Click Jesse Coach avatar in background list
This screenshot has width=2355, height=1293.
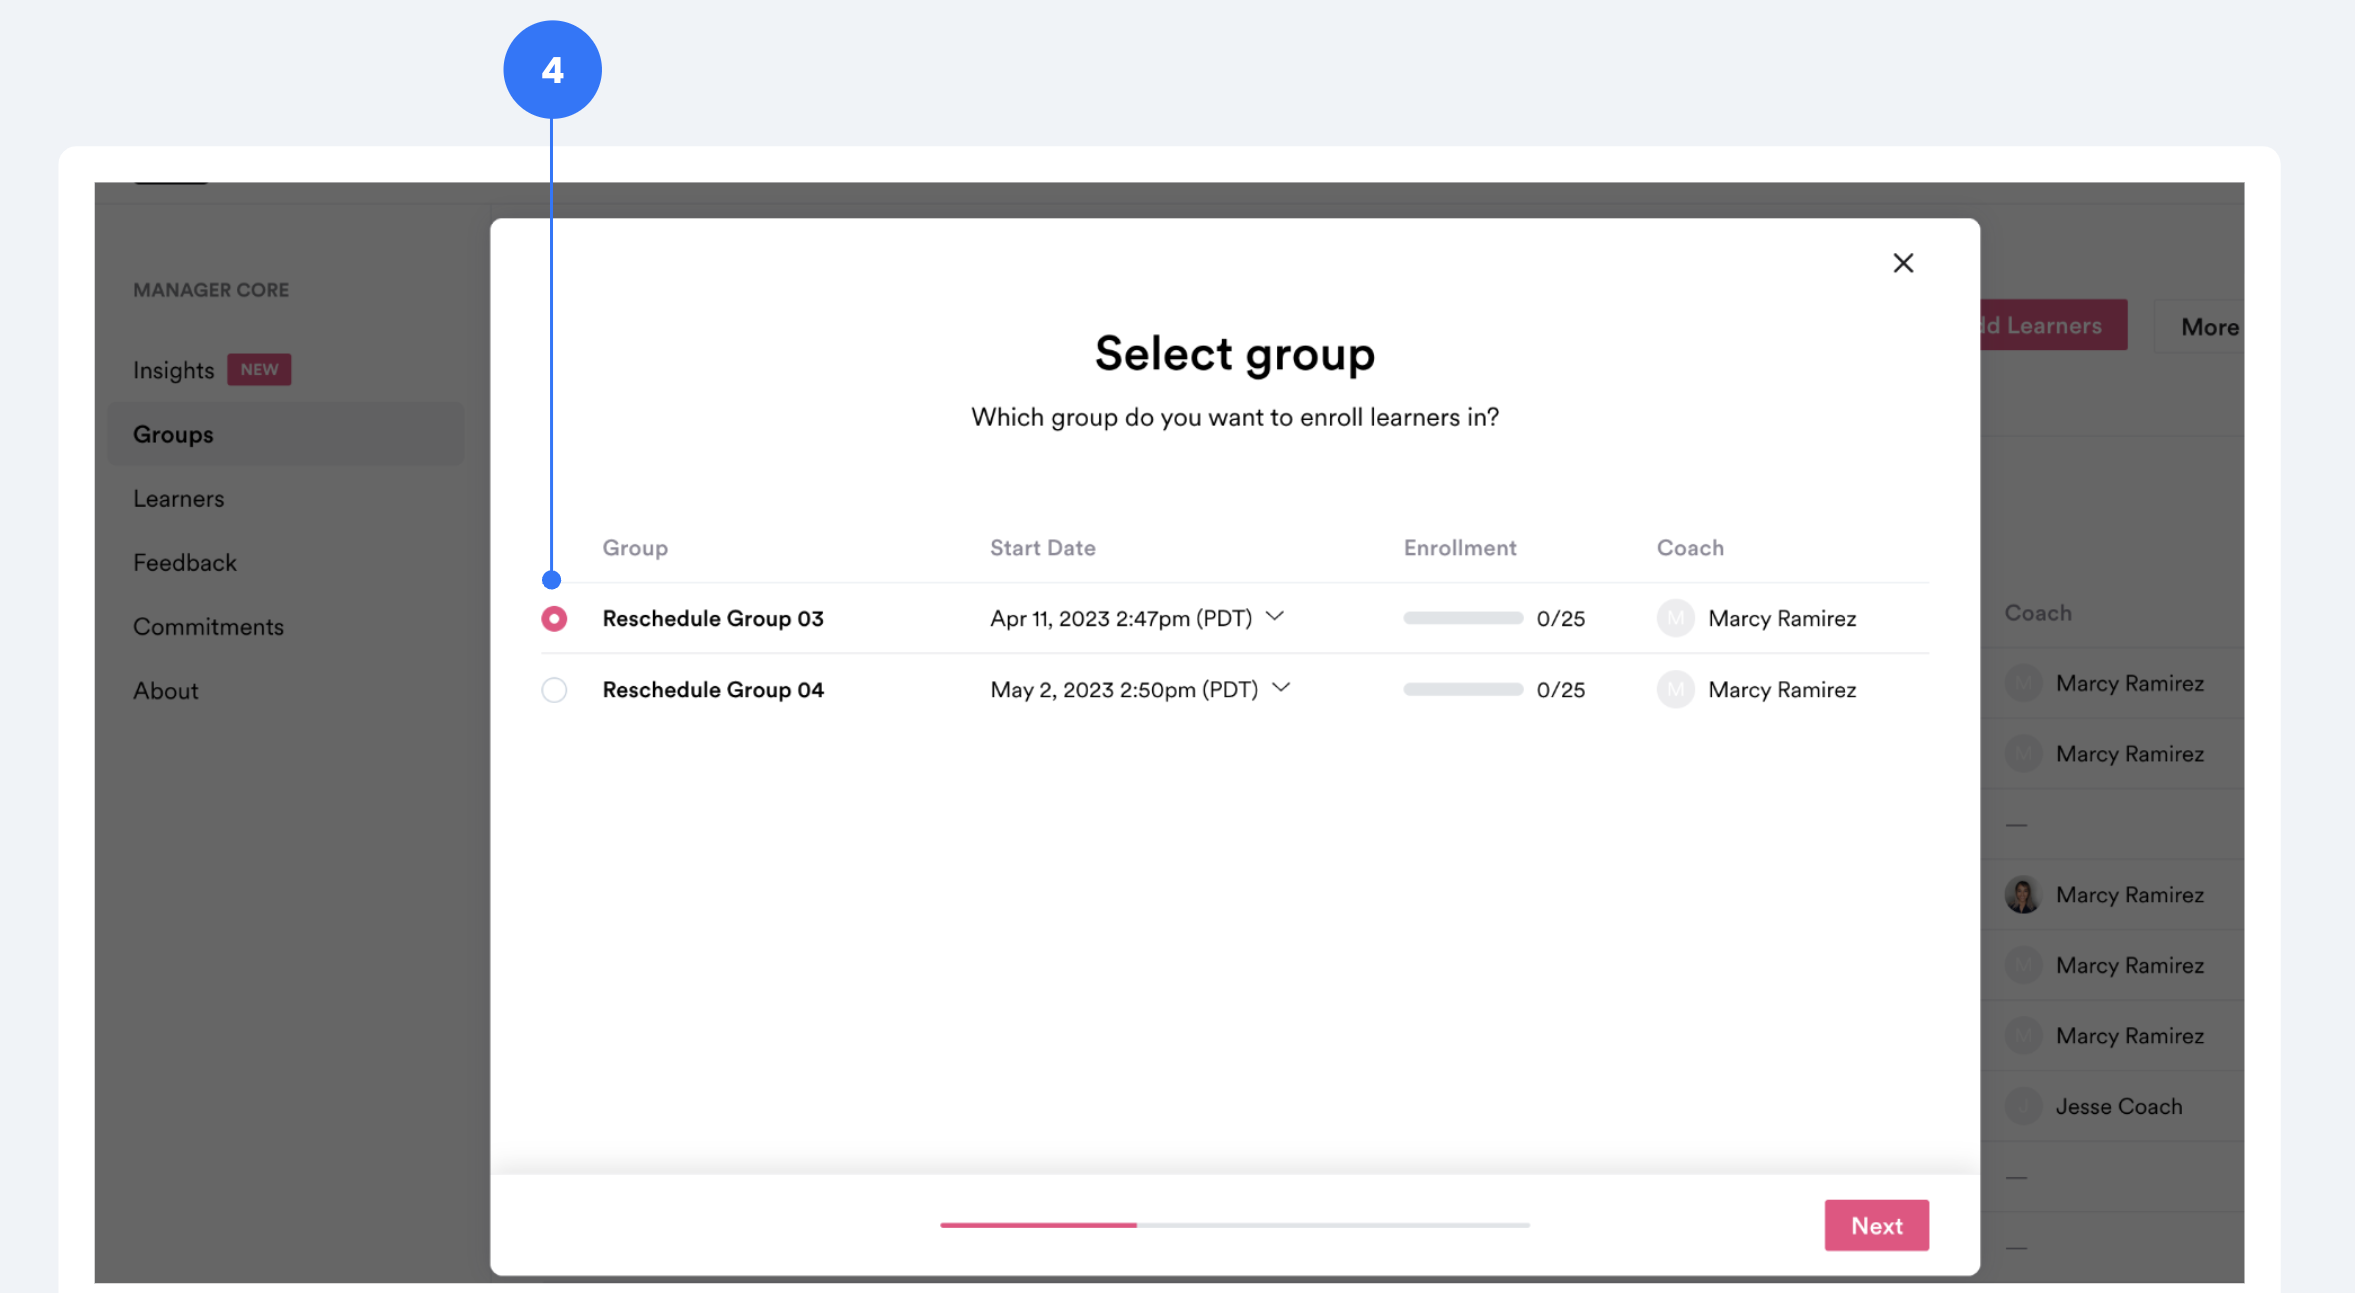[2023, 1106]
